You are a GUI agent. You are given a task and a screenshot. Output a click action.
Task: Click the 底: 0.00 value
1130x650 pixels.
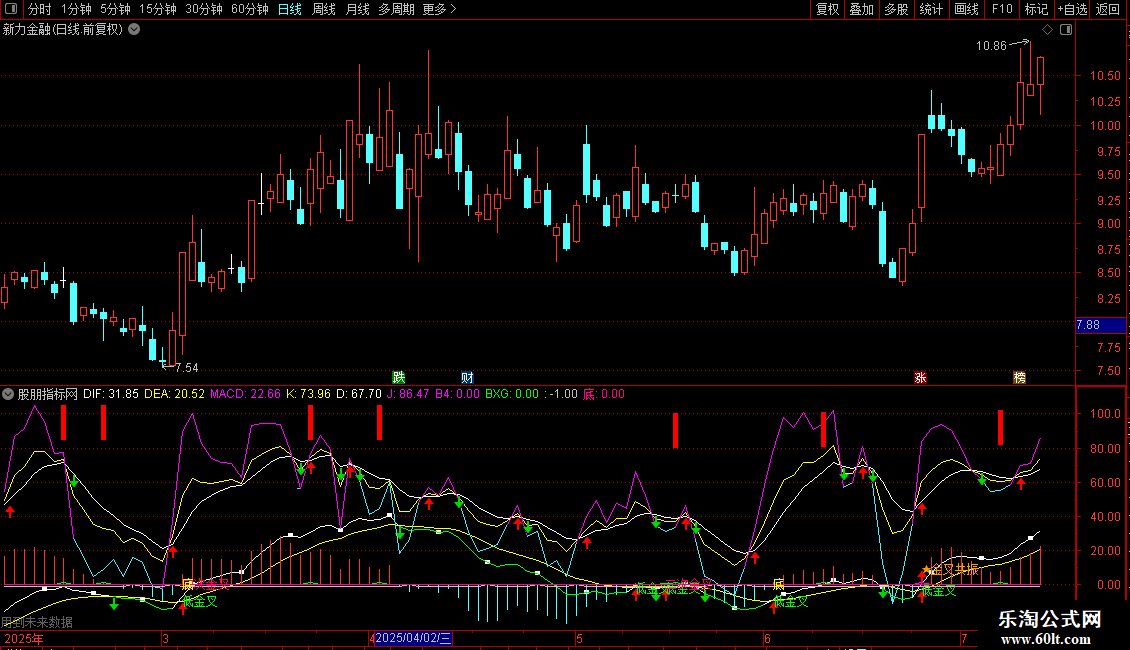(604, 394)
